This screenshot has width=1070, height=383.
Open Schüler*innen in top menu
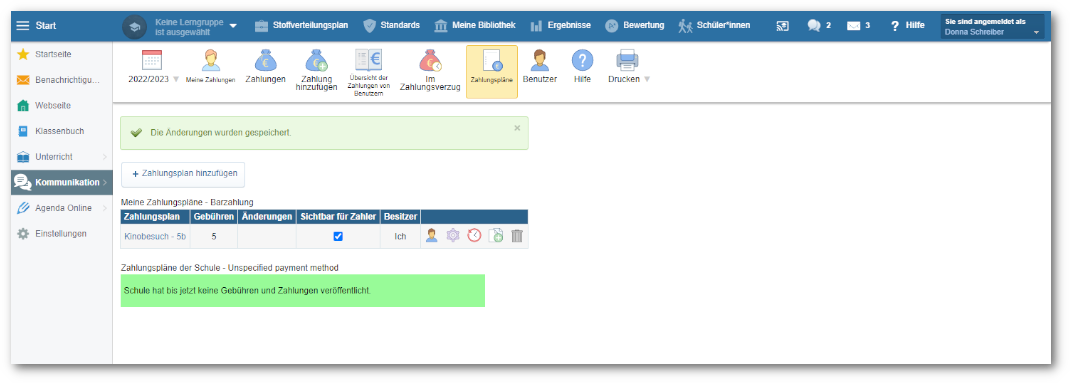(x=714, y=25)
